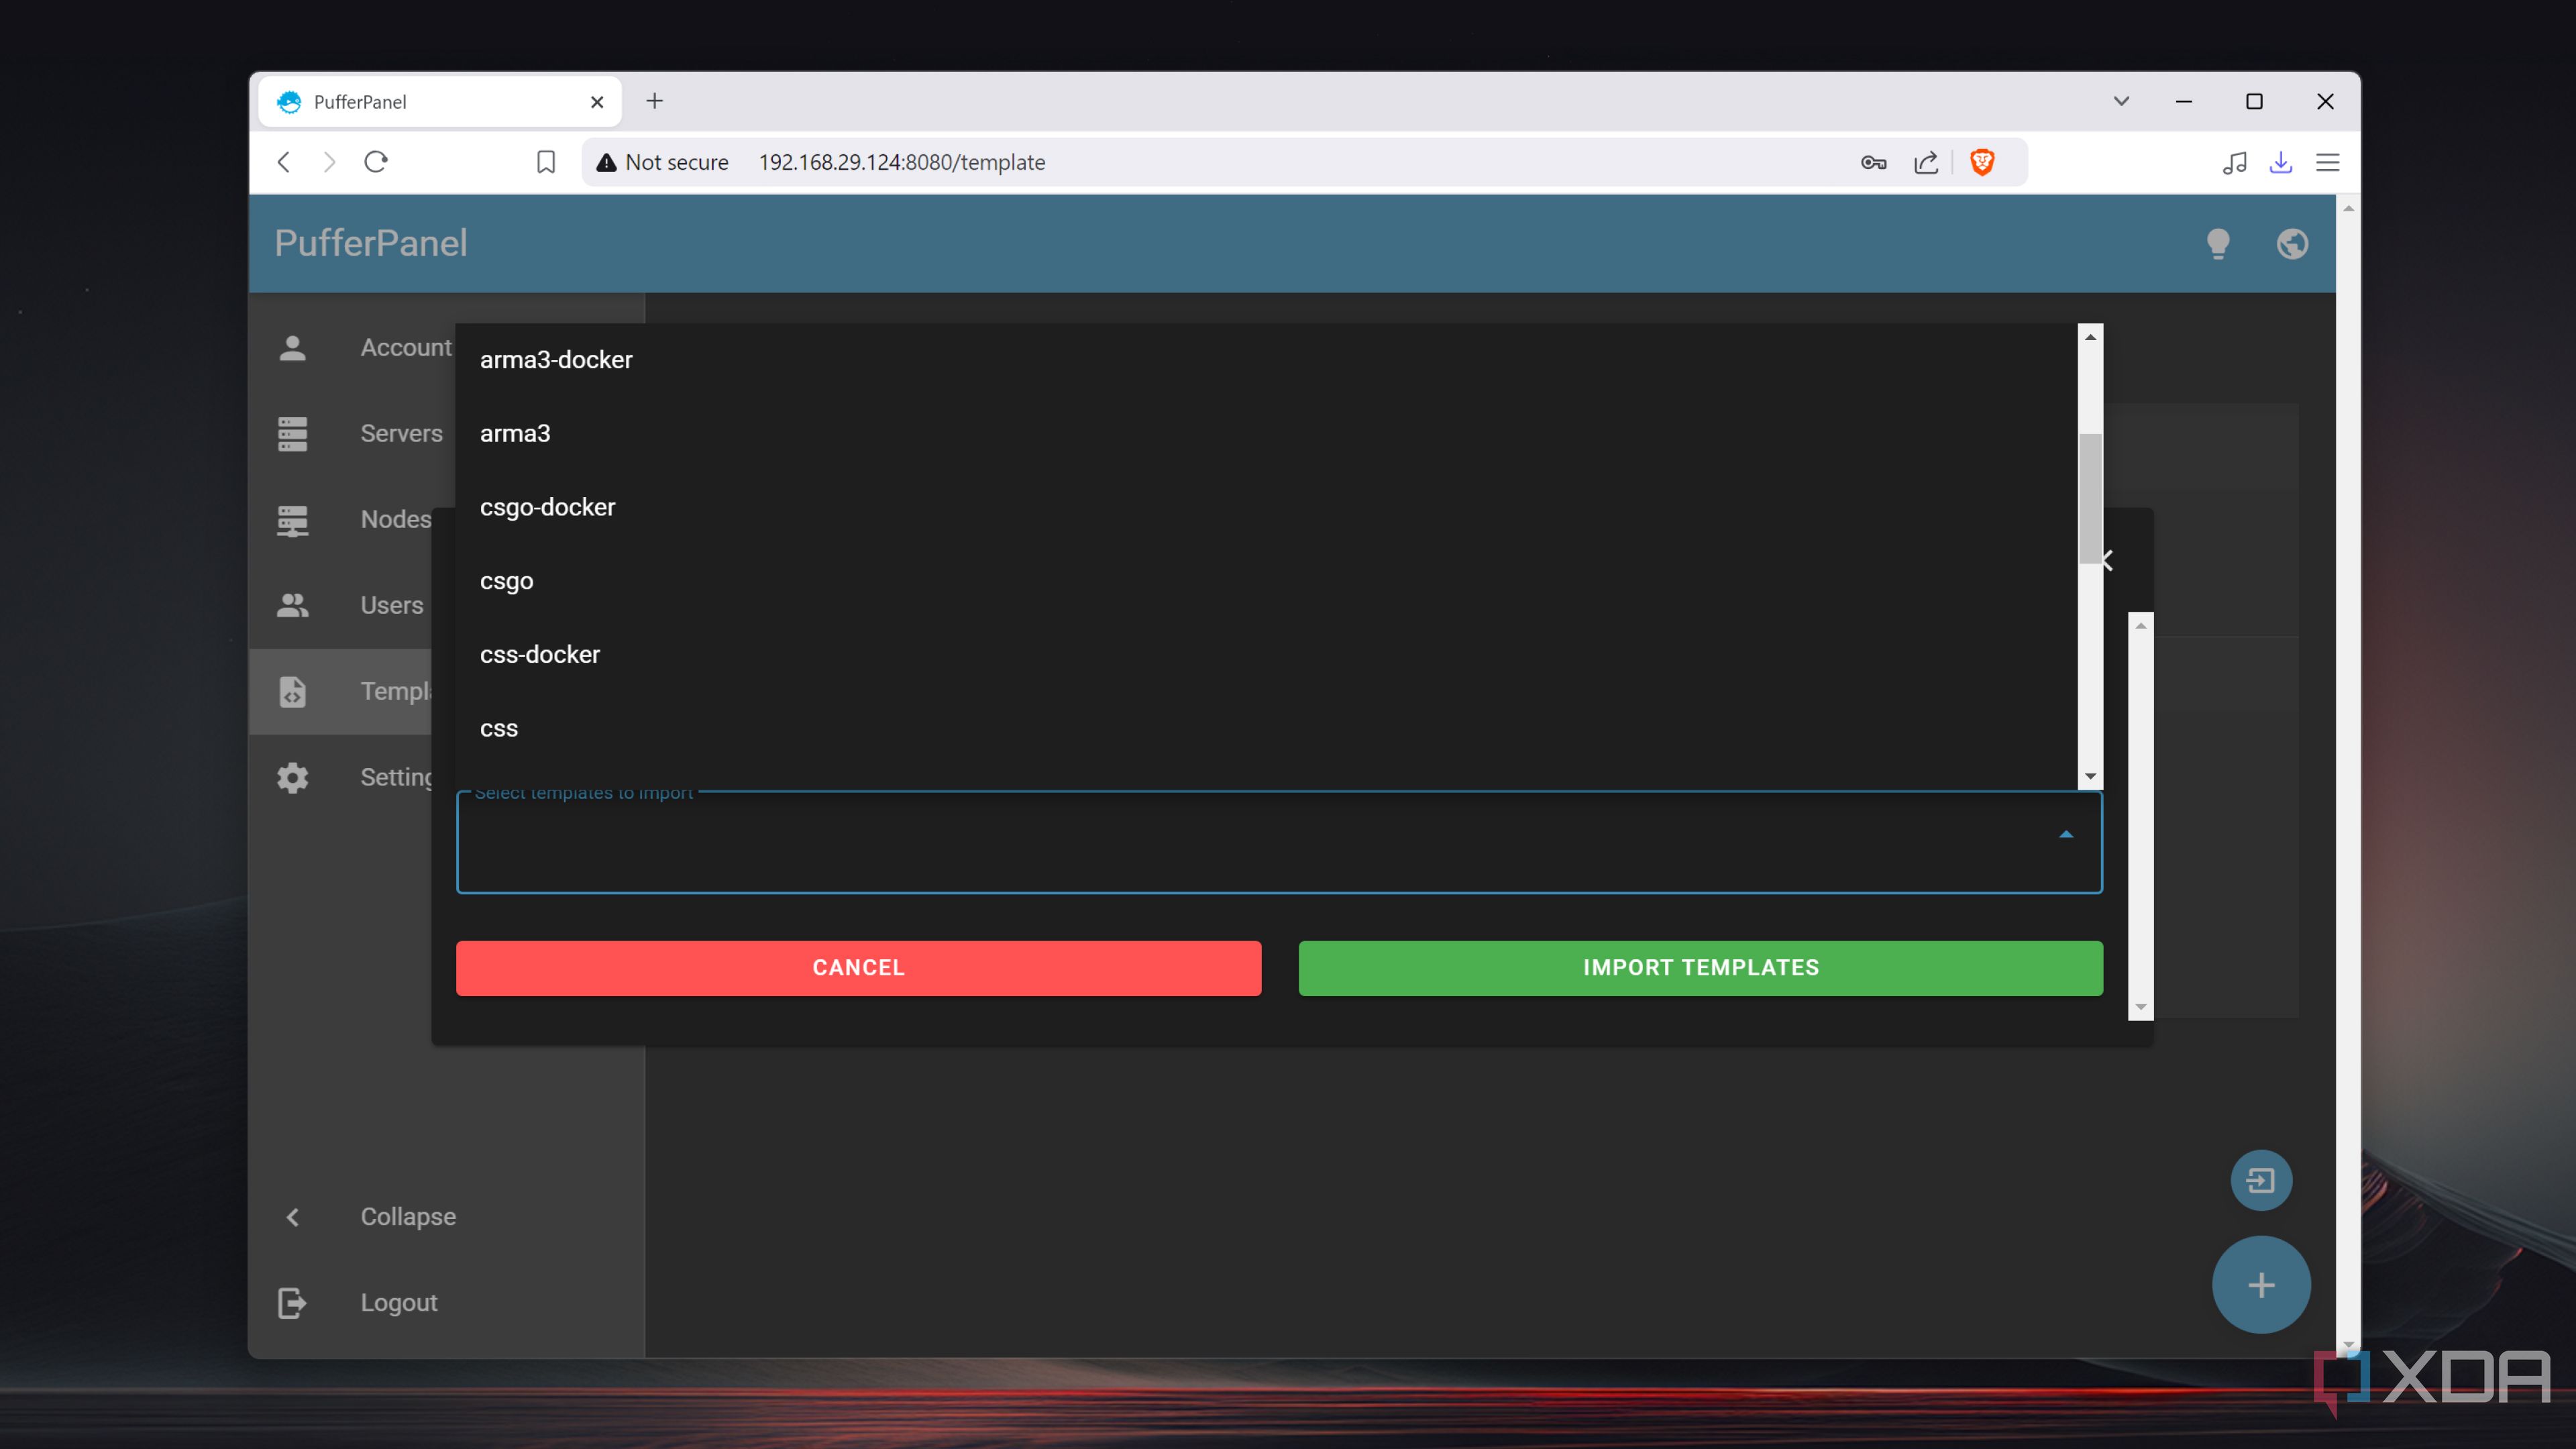Image resolution: width=2576 pixels, height=1449 pixels.
Task: Select arma3 template option
Action: 1266,434
